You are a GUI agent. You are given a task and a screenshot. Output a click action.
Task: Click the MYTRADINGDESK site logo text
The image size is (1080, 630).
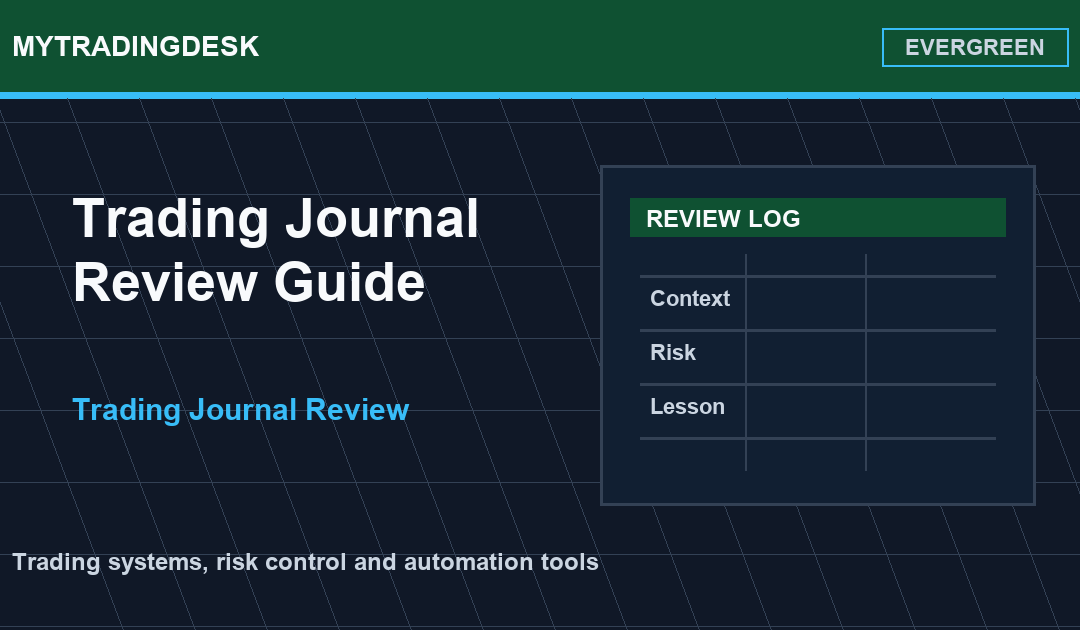pos(136,47)
